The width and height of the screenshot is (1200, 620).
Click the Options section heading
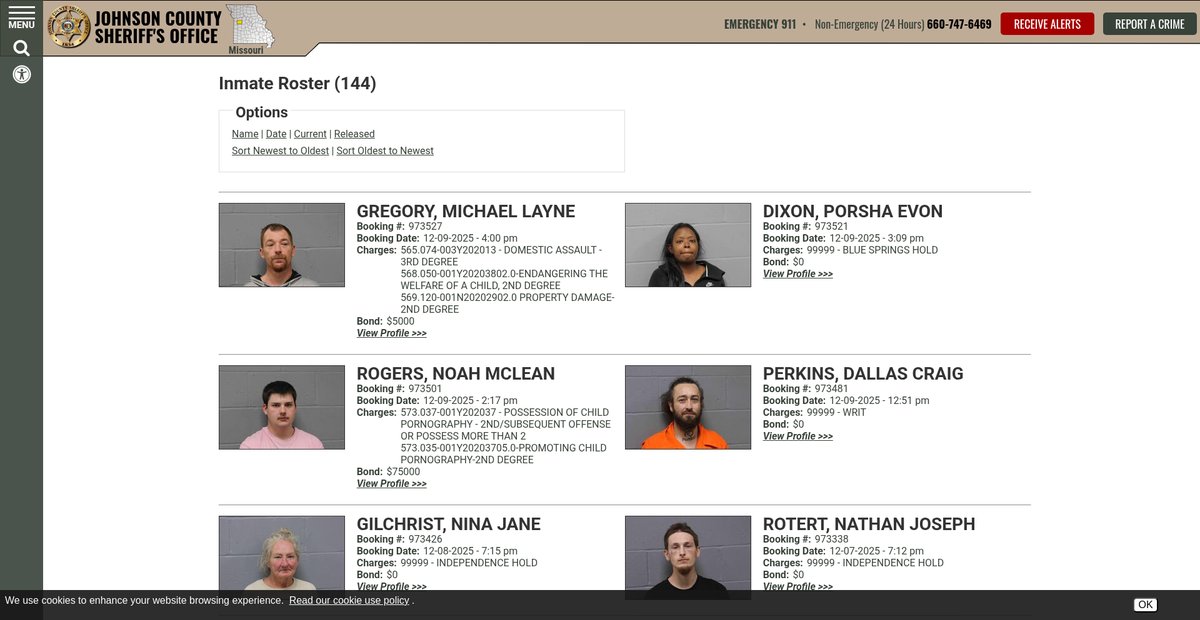(262, 113)
